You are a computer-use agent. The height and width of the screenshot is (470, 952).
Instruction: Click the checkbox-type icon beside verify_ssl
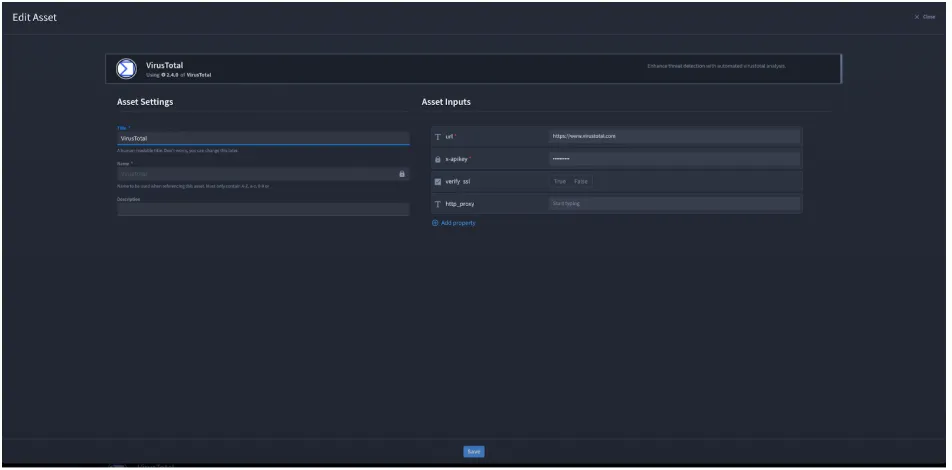(x=438, y=182)
